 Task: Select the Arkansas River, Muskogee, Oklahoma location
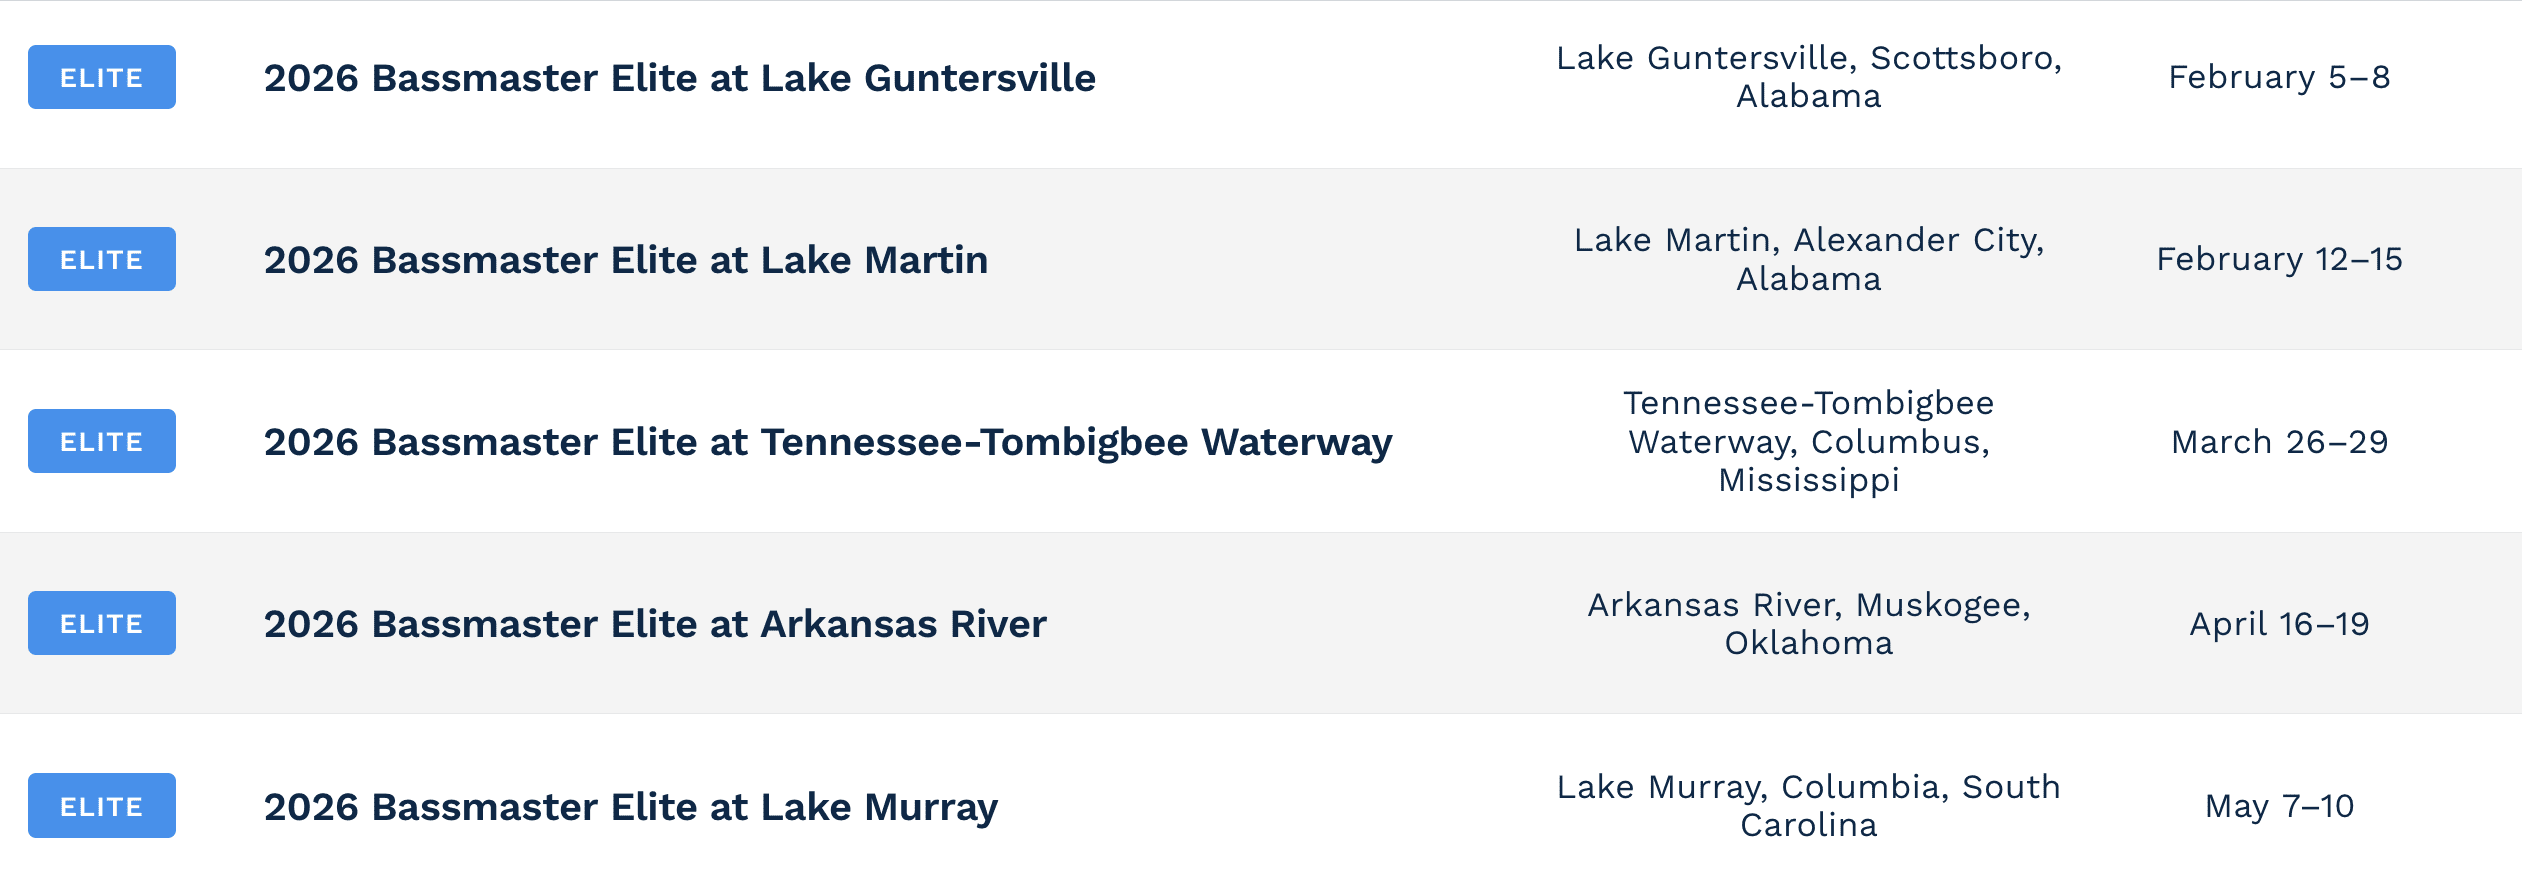1808,624
